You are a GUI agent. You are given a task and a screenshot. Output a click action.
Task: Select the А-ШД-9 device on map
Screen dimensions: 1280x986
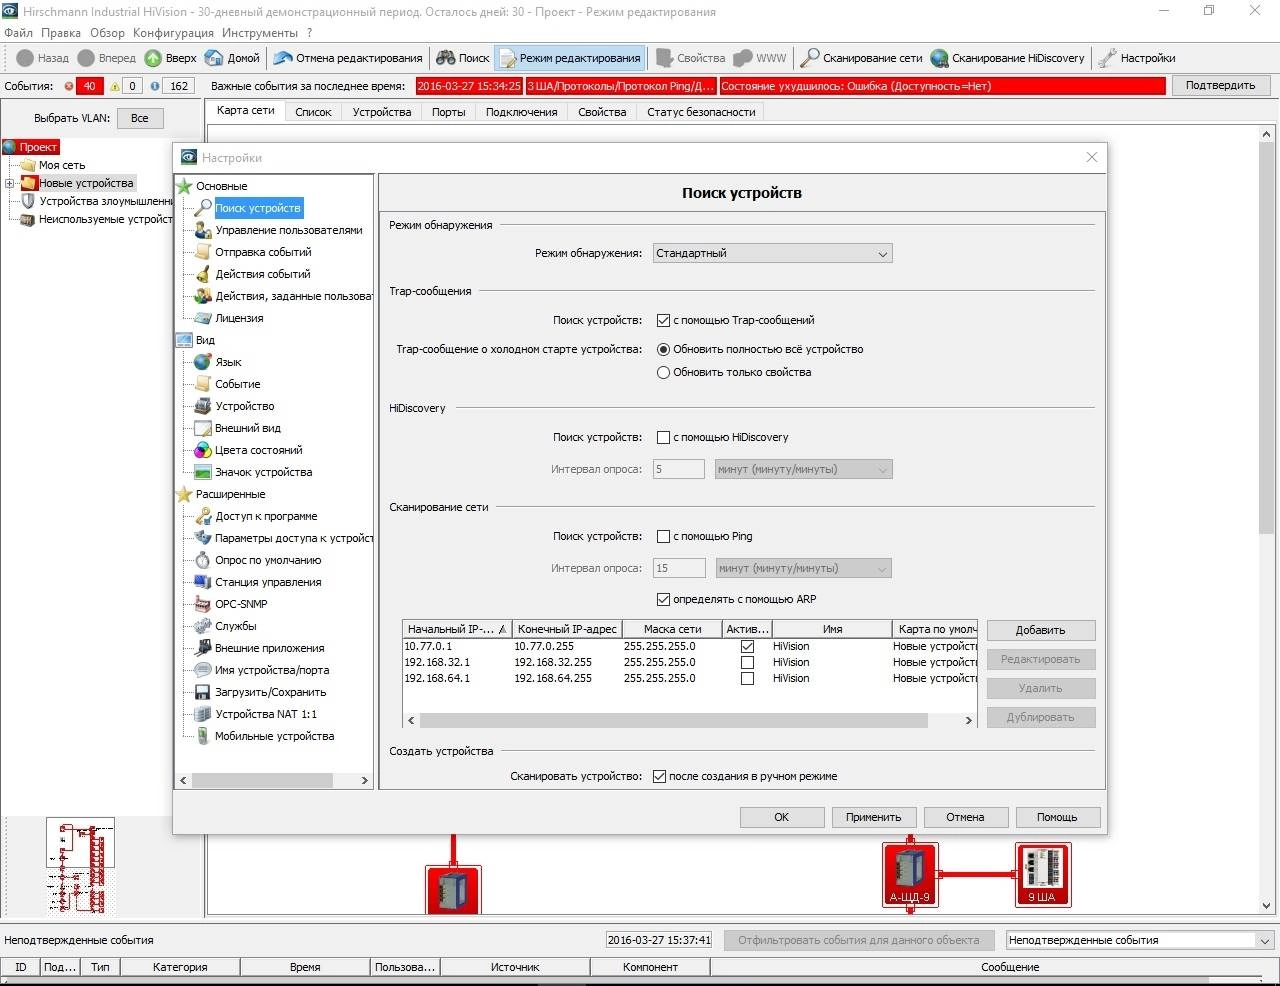point(909,874)
